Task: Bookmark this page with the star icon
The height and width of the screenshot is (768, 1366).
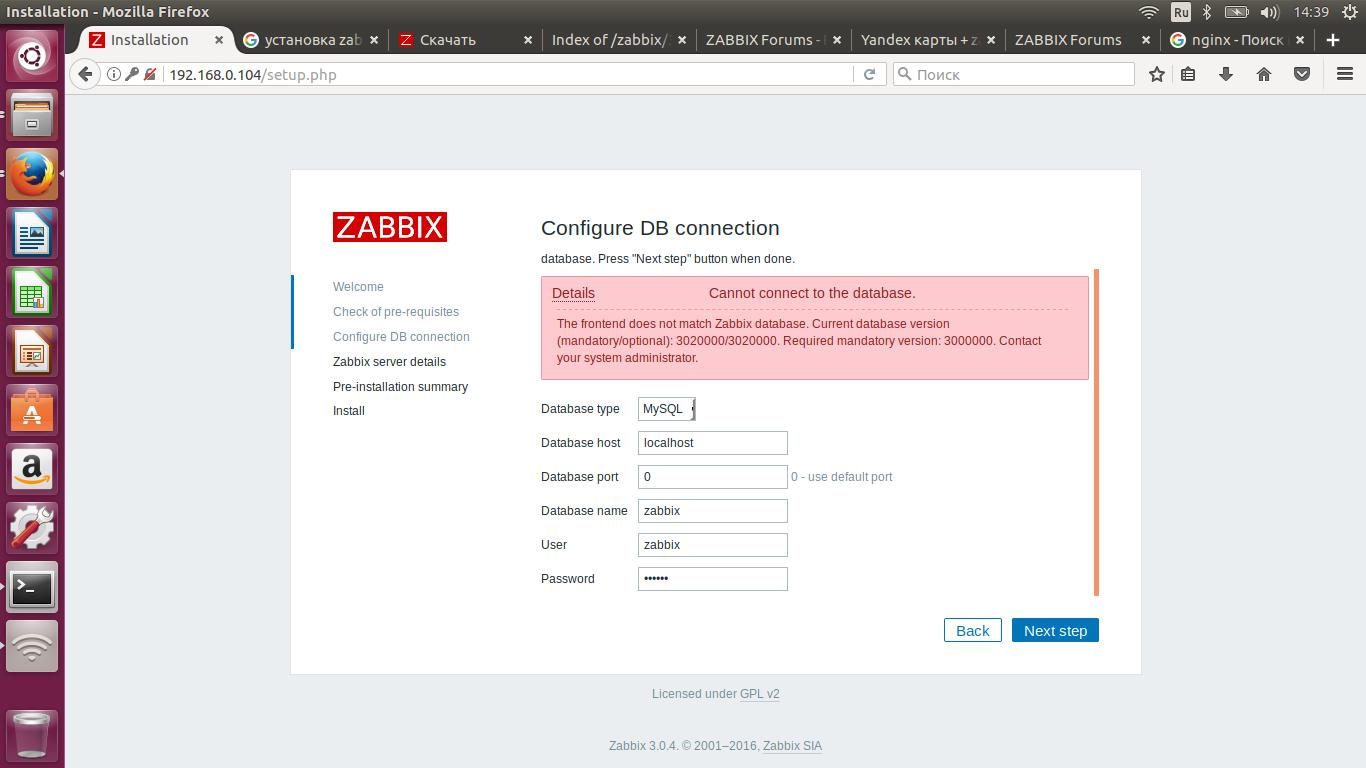Action: [1157, 74]
